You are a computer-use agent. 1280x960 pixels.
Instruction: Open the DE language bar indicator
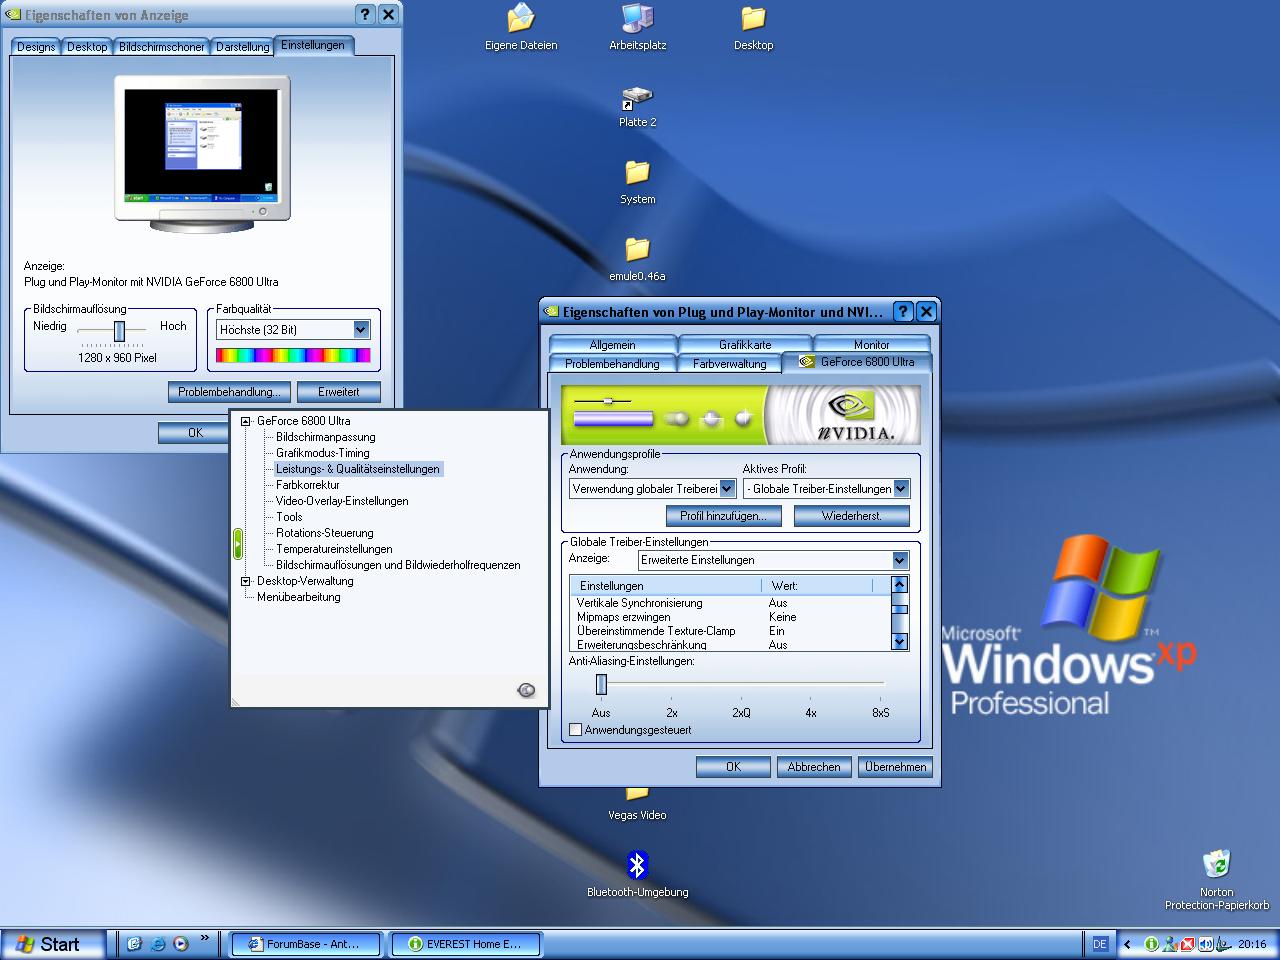(1100, 944)
